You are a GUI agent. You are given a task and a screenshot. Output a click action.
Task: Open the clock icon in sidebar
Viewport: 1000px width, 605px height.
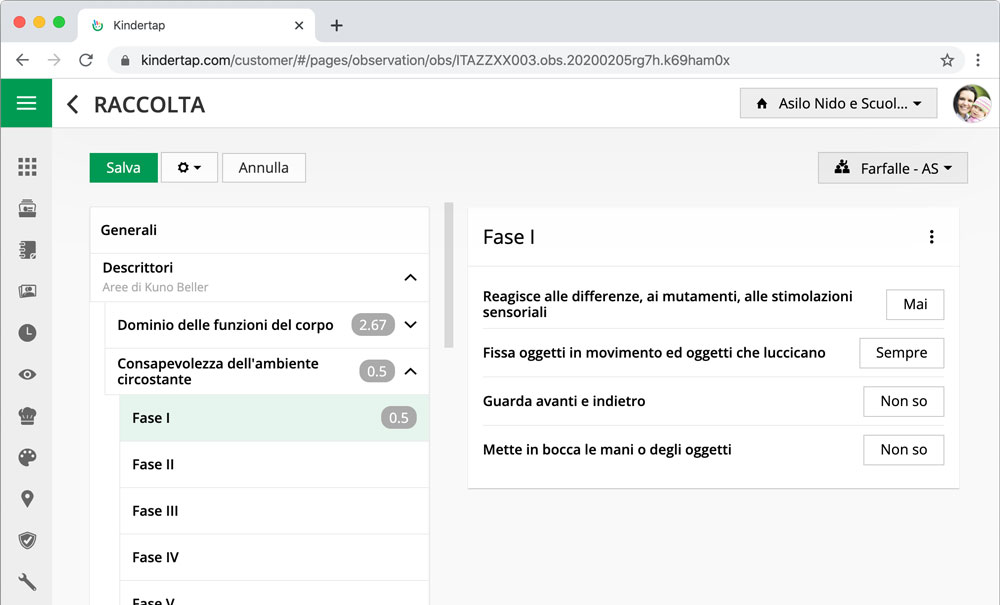pyautogui.click(x=27, y=333)
